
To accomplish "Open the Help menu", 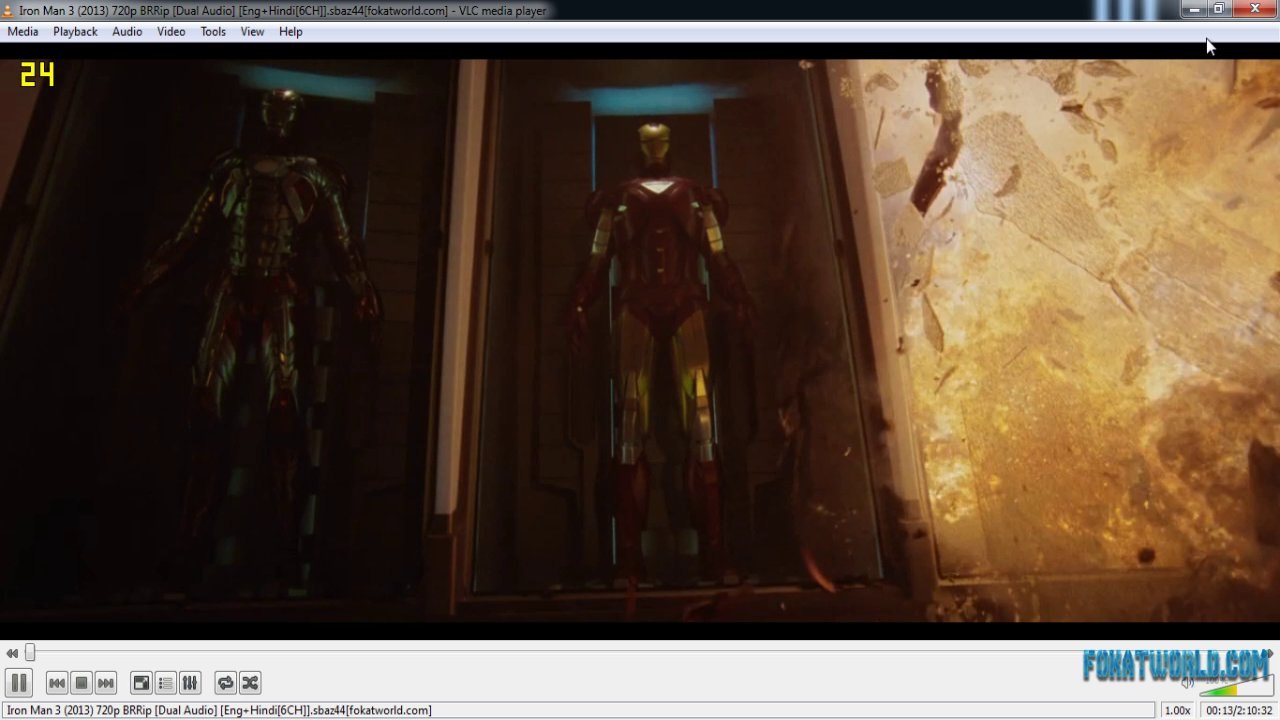I will [291, 32].
